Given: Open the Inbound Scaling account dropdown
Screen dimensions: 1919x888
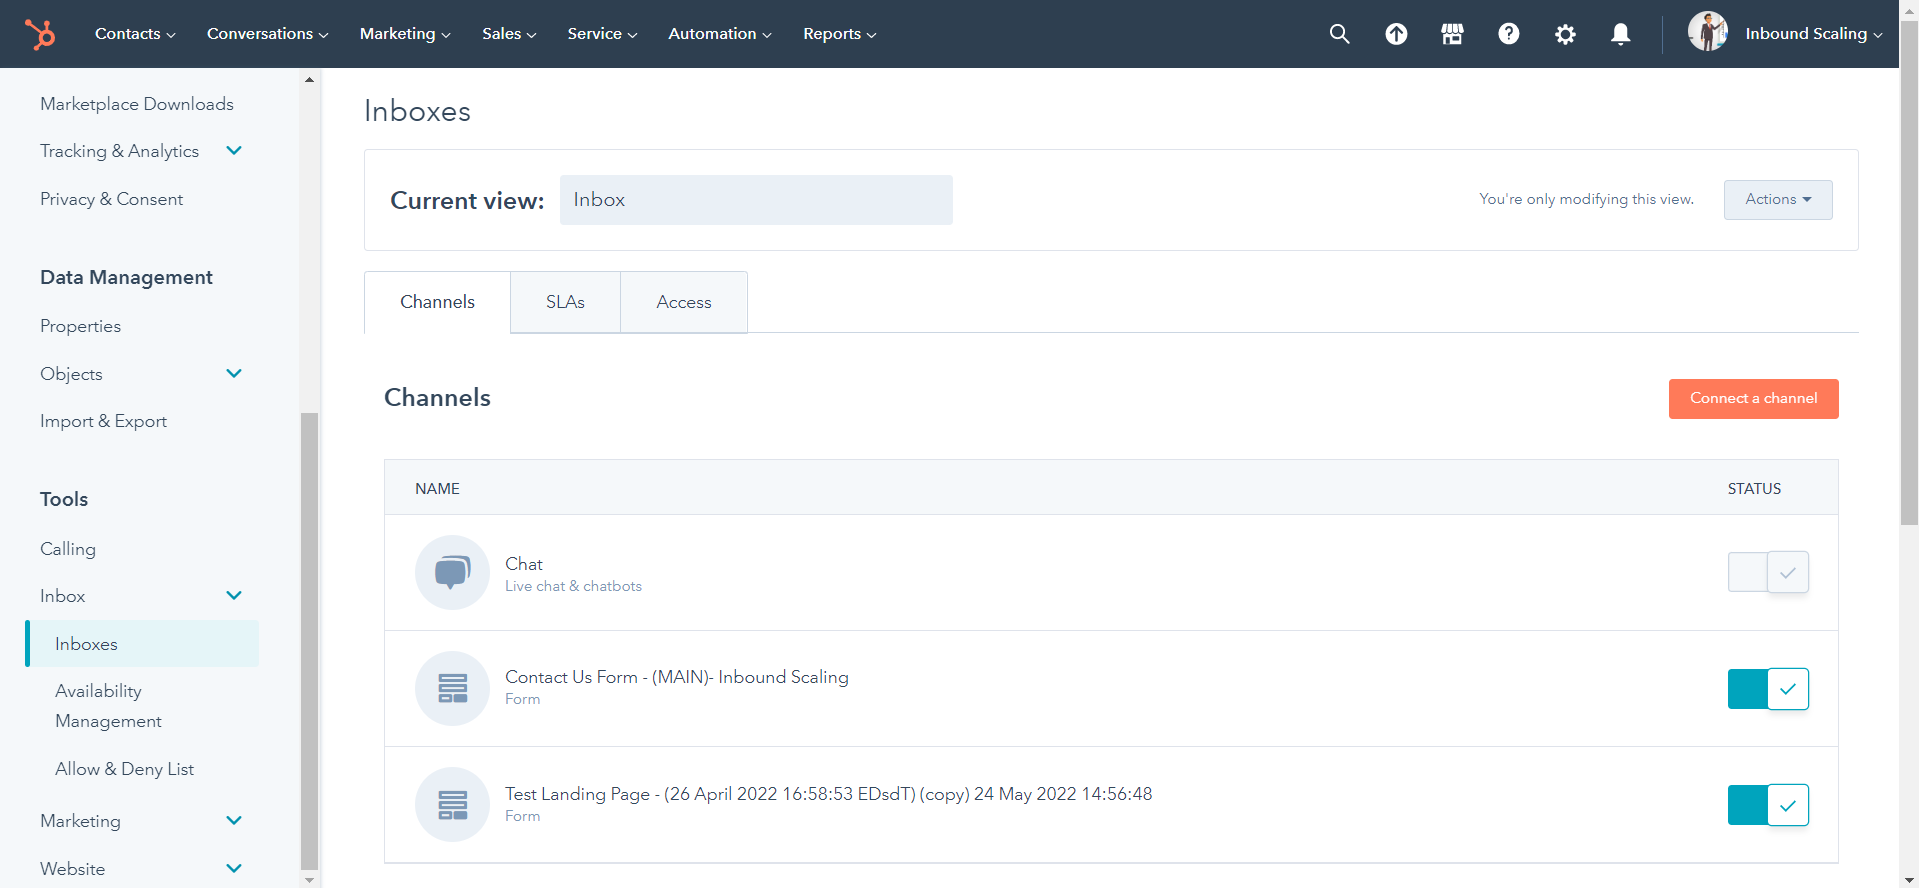Looking at the screenshot, I should pyautogui.click(x=1813, y=34).
